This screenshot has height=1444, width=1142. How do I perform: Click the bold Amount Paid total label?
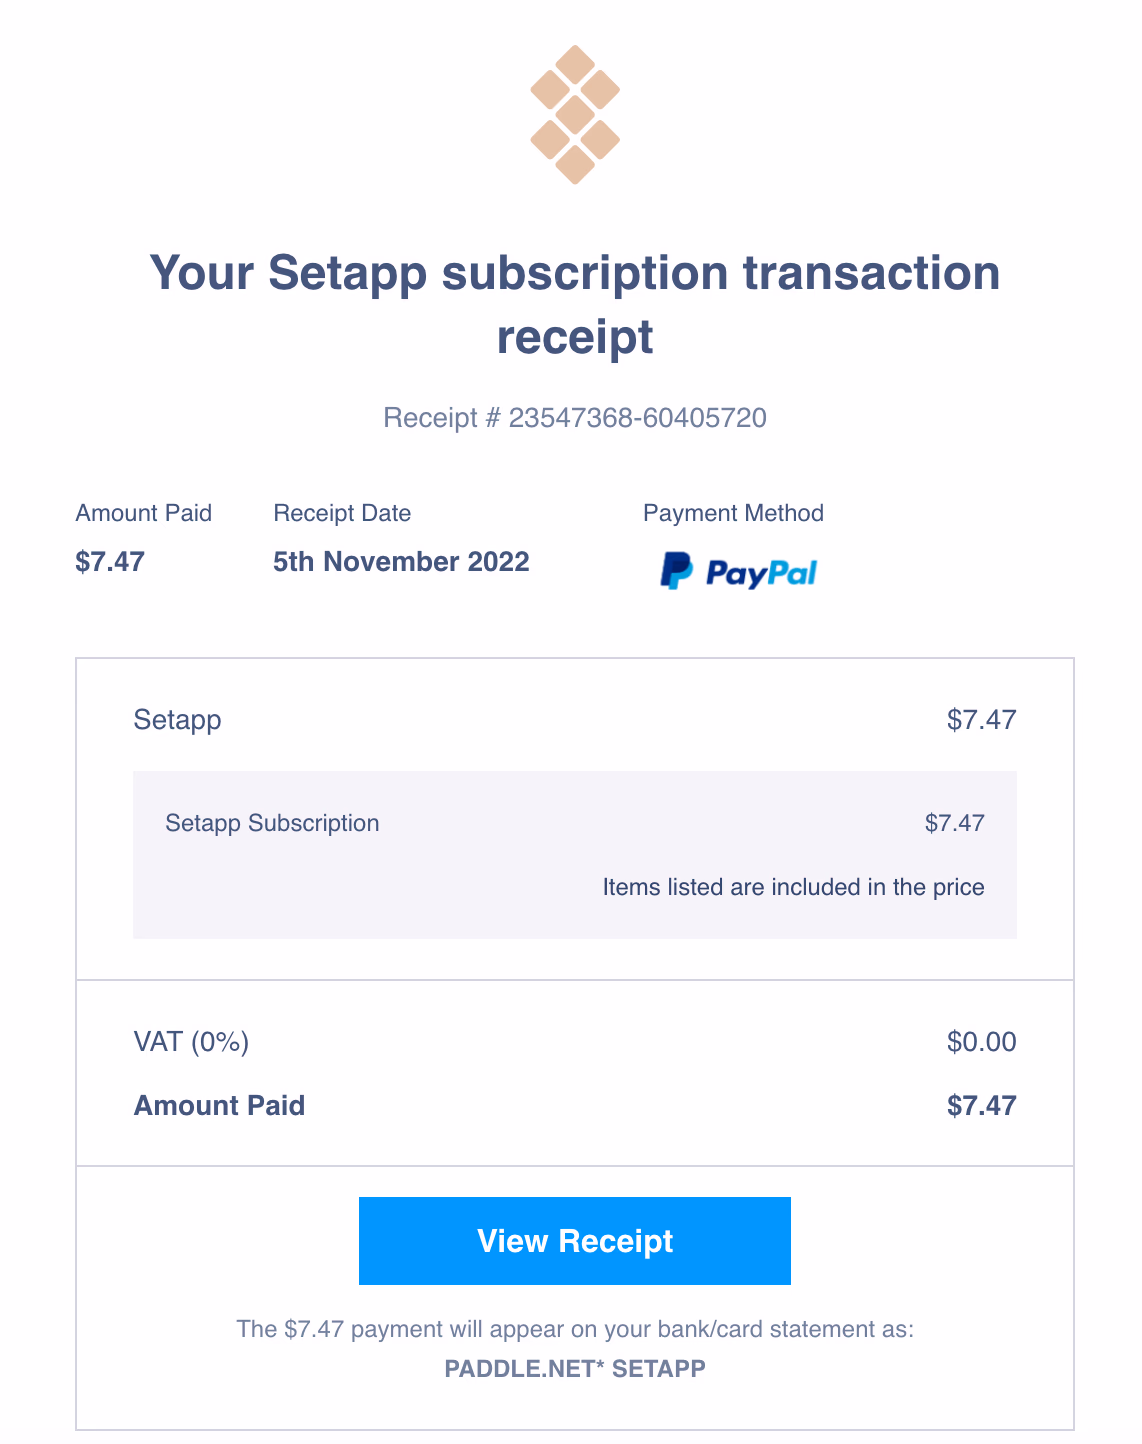point(219,1105)
